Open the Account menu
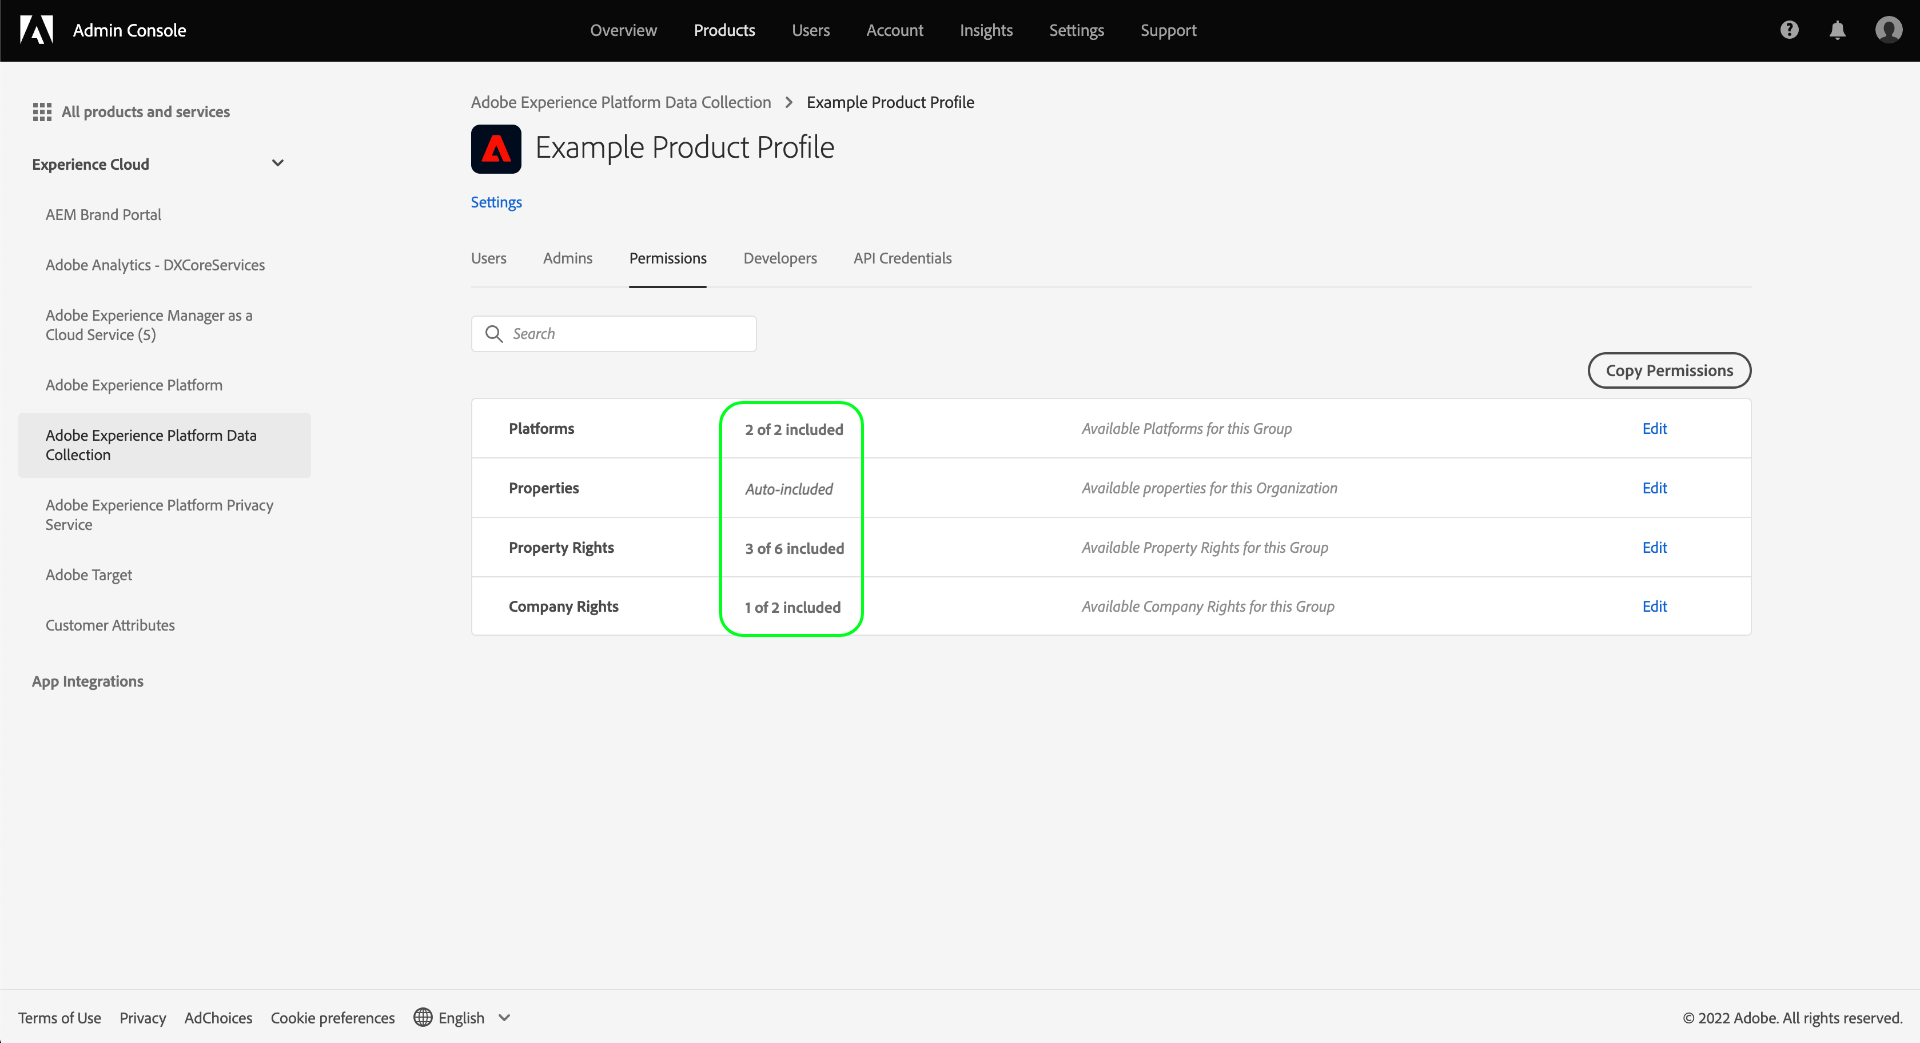The height and width of the screenshot is (1043, 1920). tap(895, 30)
